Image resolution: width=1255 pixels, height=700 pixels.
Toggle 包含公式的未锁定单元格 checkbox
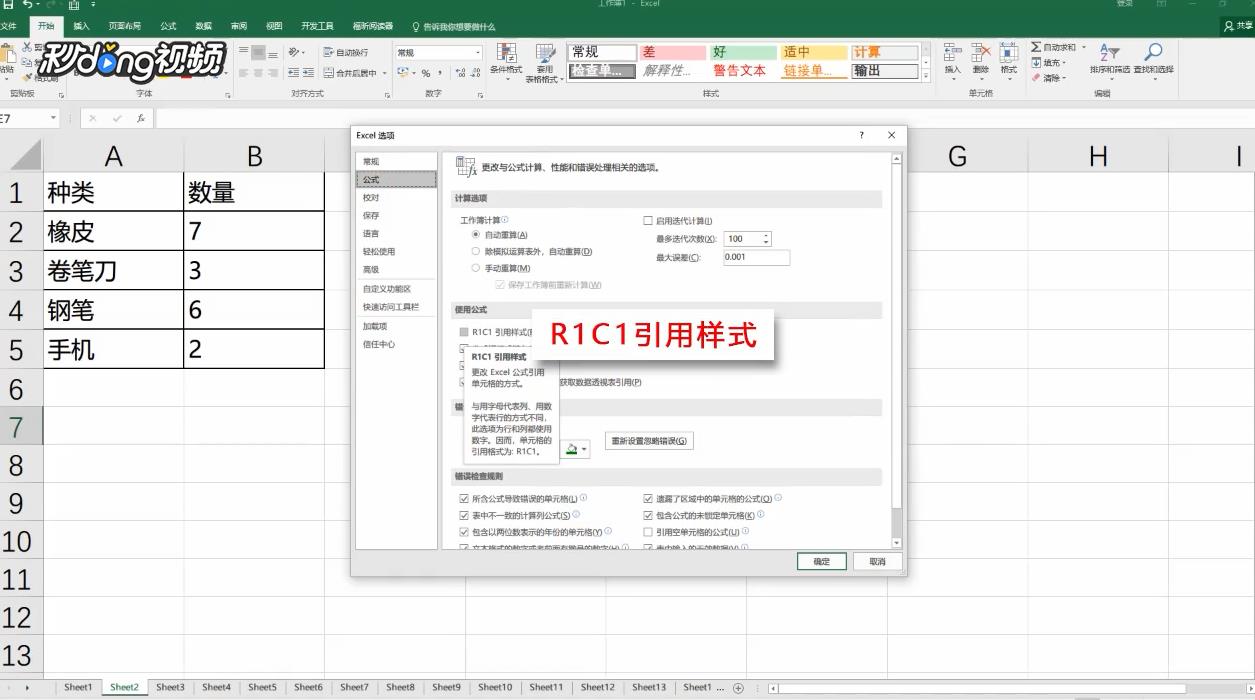point(648,515)
